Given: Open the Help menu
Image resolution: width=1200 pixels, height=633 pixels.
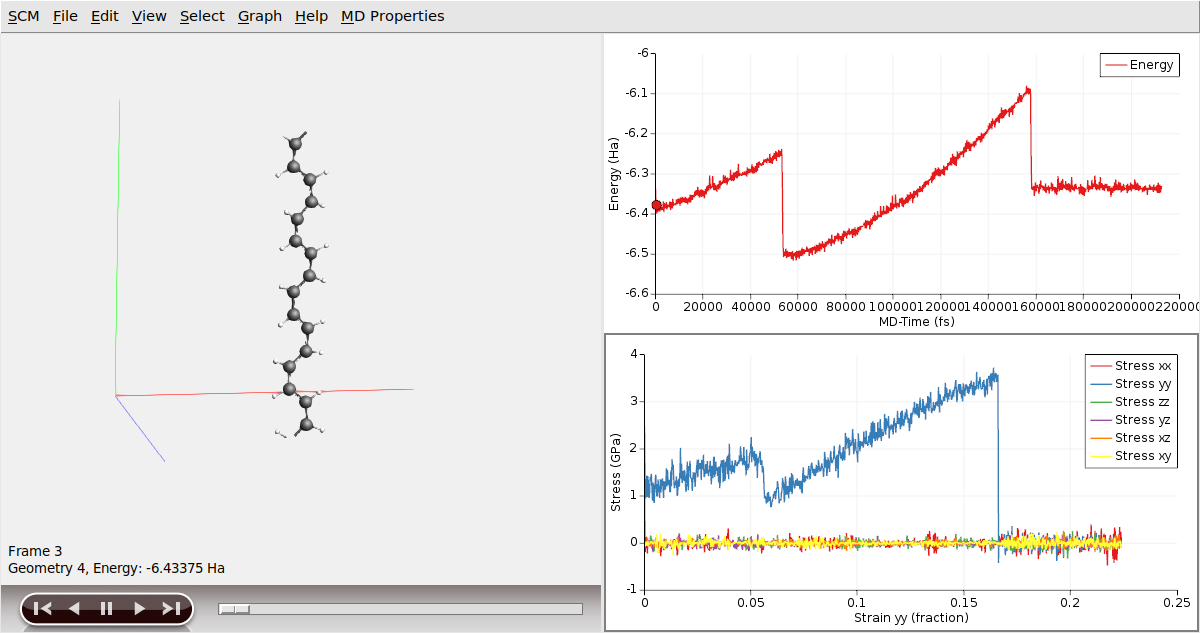Looking at the screenshot, I should pyautogui.click(x=311, y=16).
